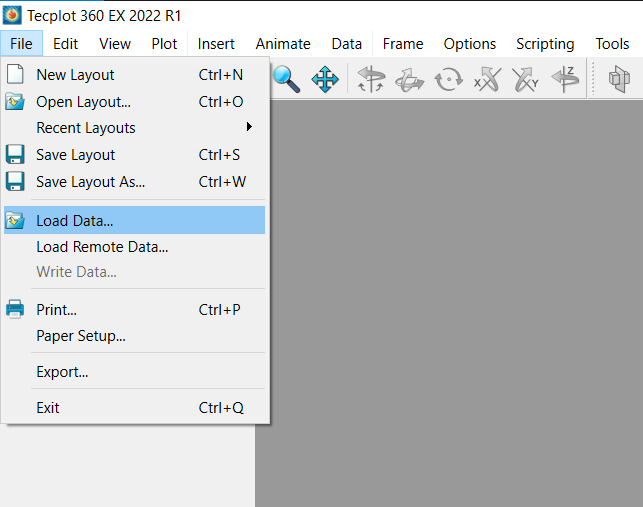Image resolution: width=643 pixels, height=507 pixels.
Task: Choose Print... from File menu
Action: coord(135,309)
